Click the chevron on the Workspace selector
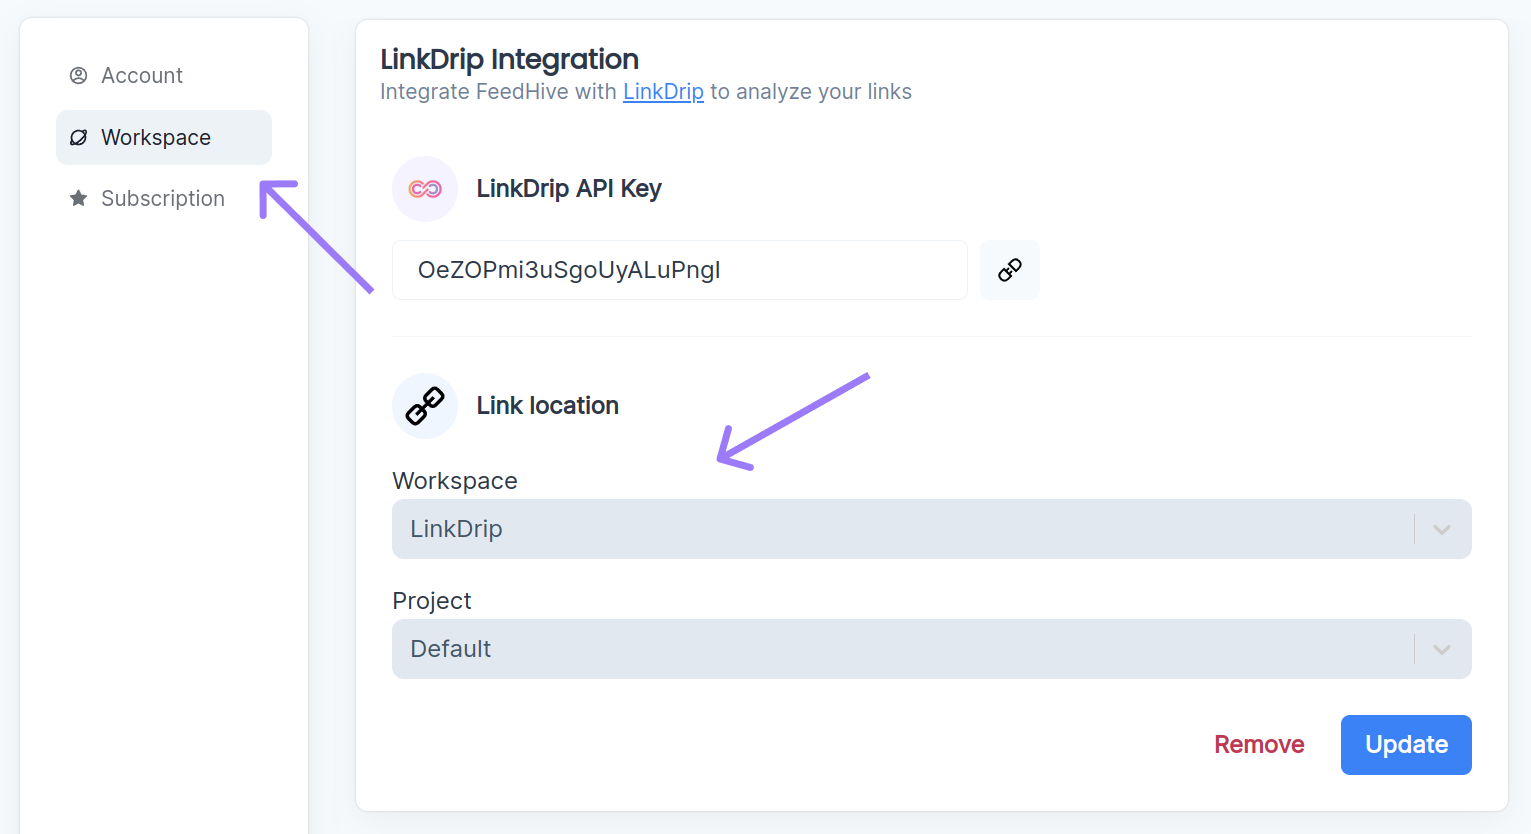 1441,528
